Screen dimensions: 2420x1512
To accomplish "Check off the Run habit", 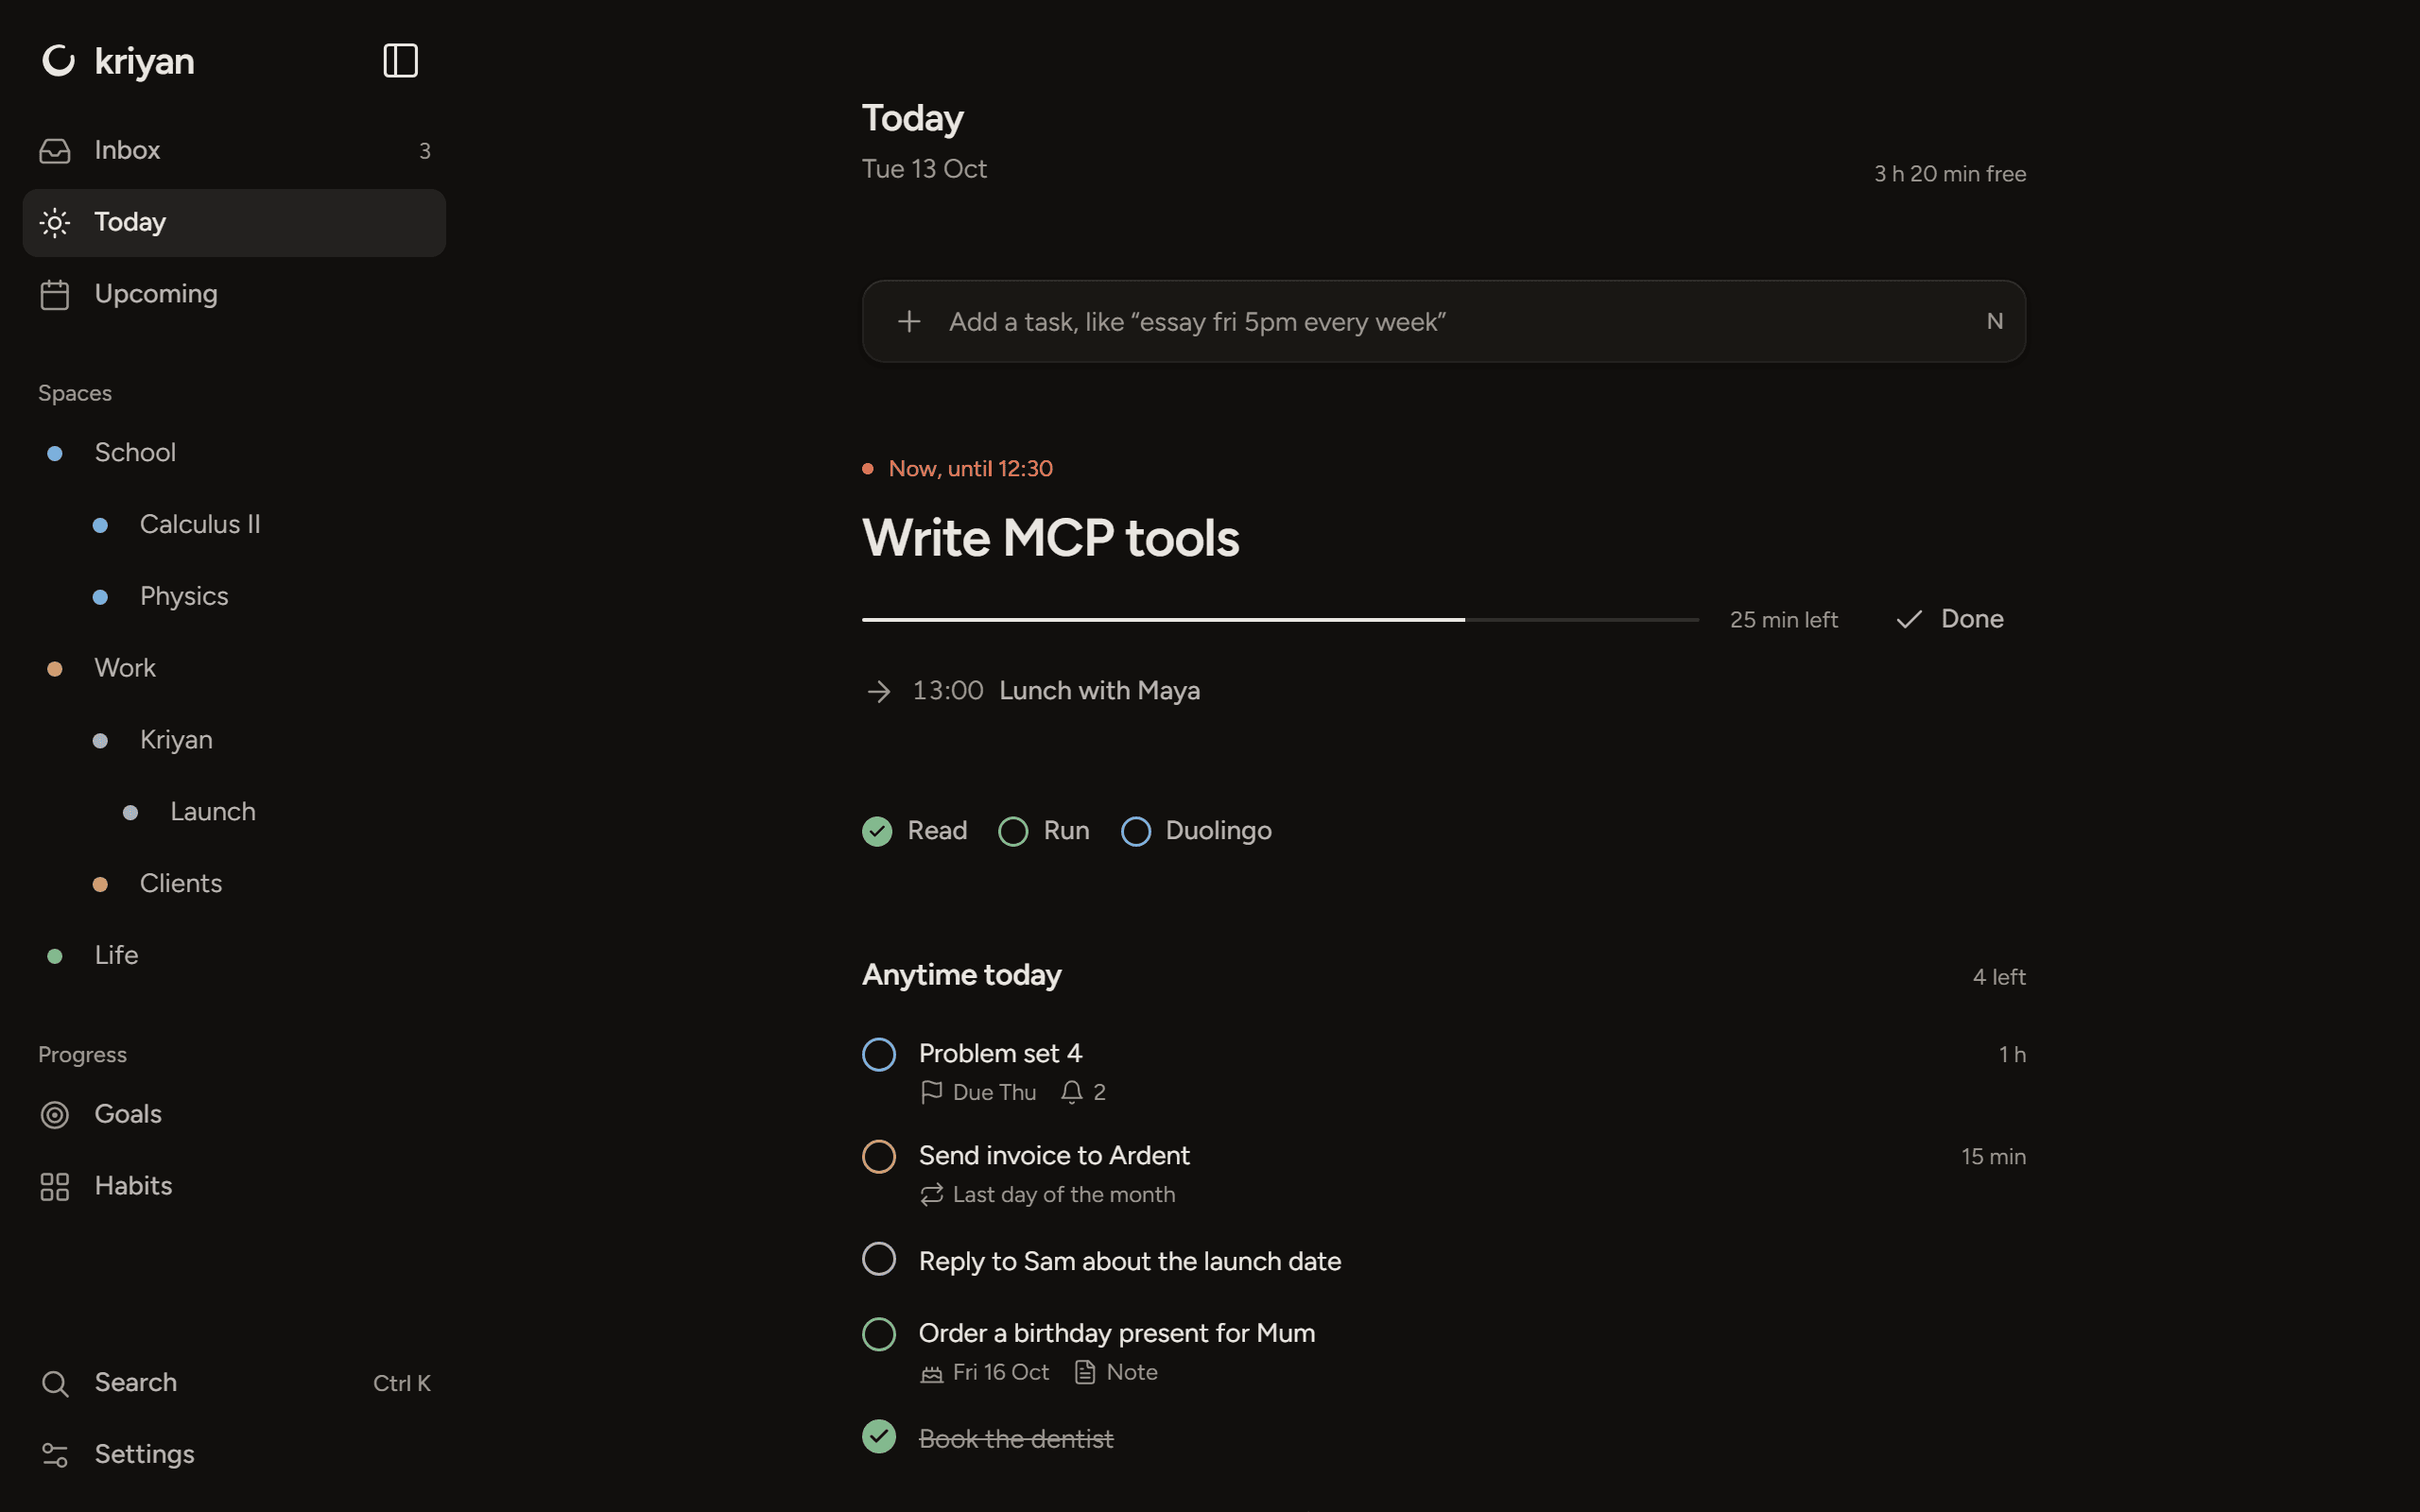I will 1013,832.
